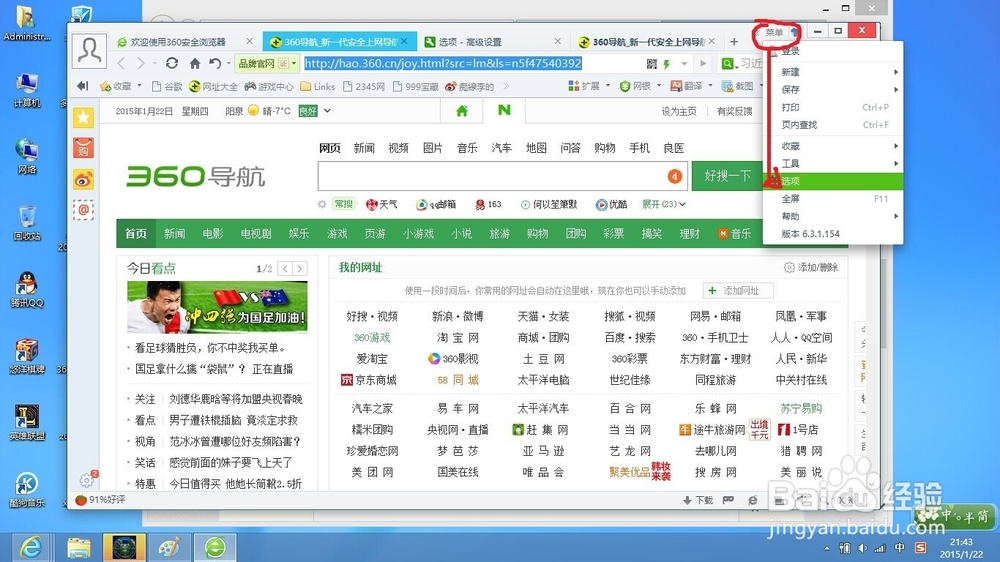Click the 好搜一下 search button
Viewport: 1000px width, 562px height.
pos(727,176)
